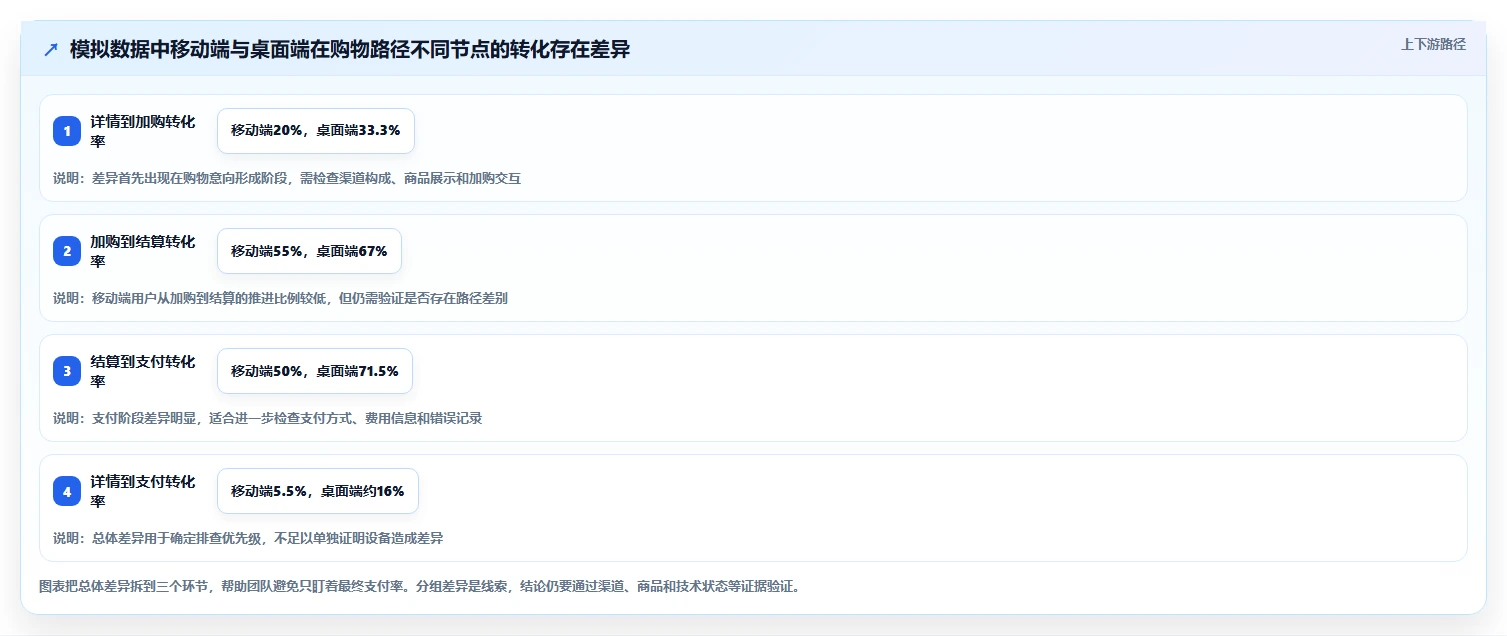The image size is (1507, 636).
Task: Click the value chip 移动端55%，桌面端67%
Action: [309, 251]
